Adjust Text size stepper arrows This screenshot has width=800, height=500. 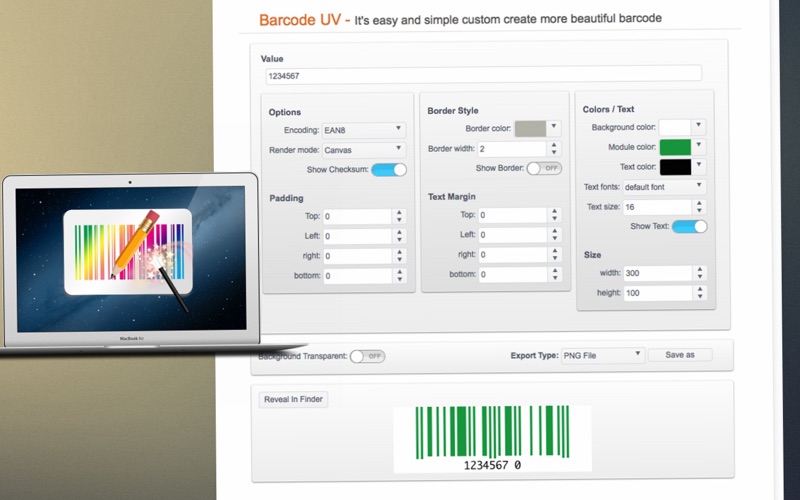[x=699, y=207]
